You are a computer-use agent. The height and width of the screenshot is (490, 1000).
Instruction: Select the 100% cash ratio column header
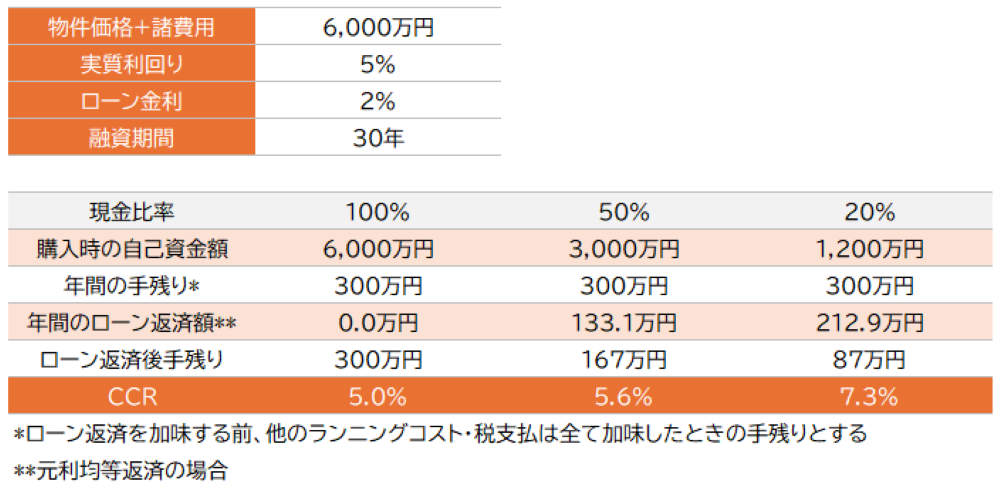pos(378,212)
